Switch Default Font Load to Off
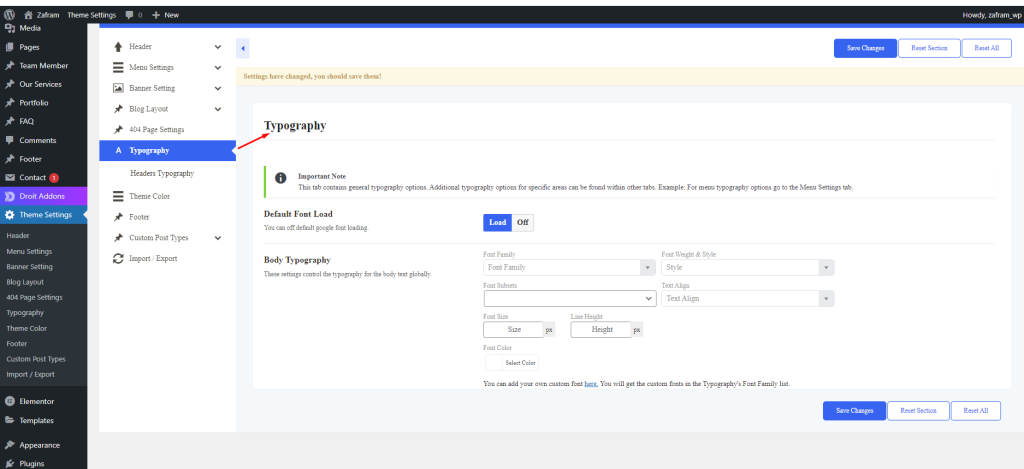This screenshot has height=469, width=1024. point(522,222)
